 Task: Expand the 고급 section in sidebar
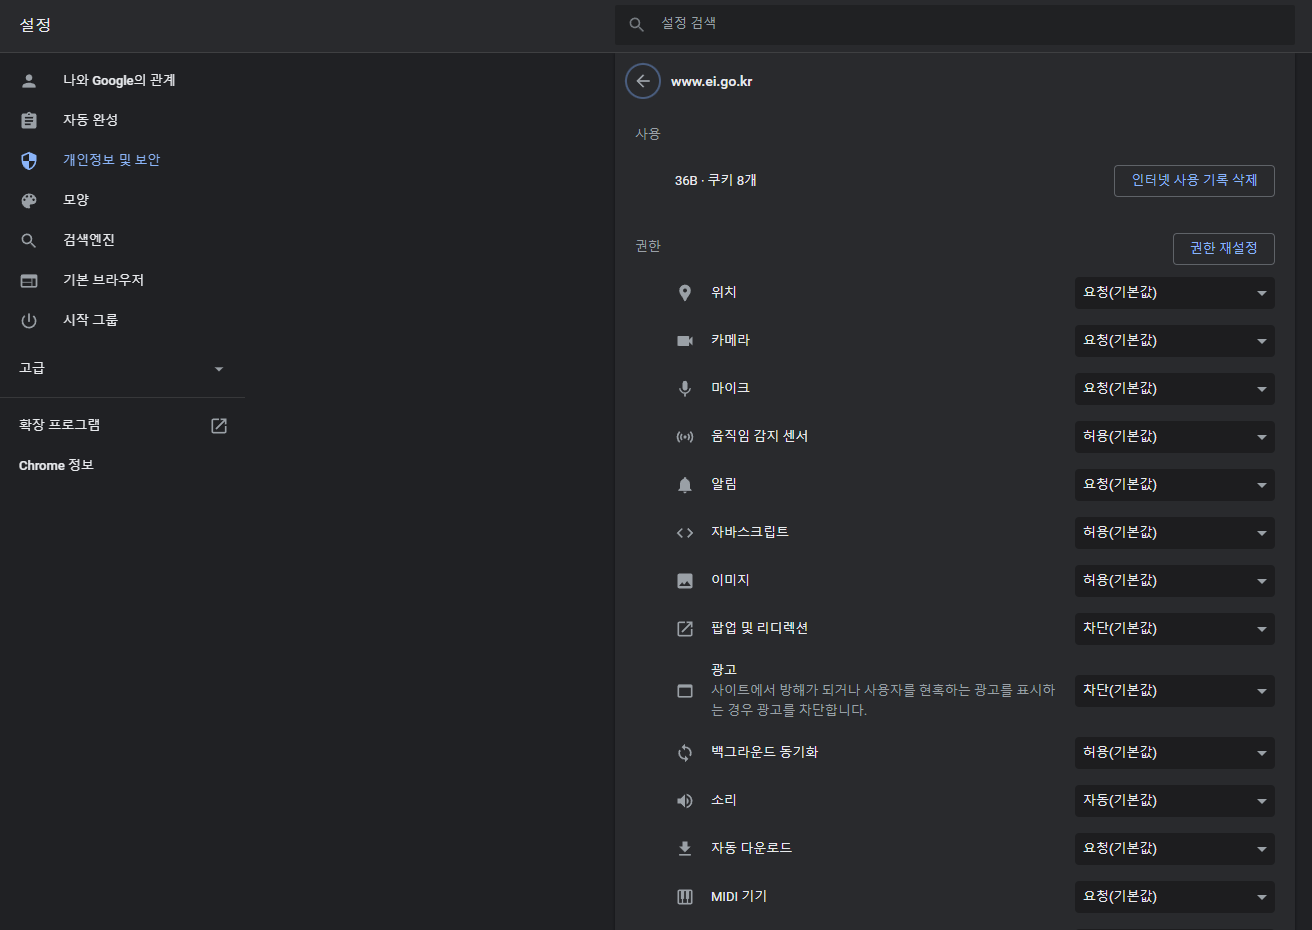(x=122, y=368)
